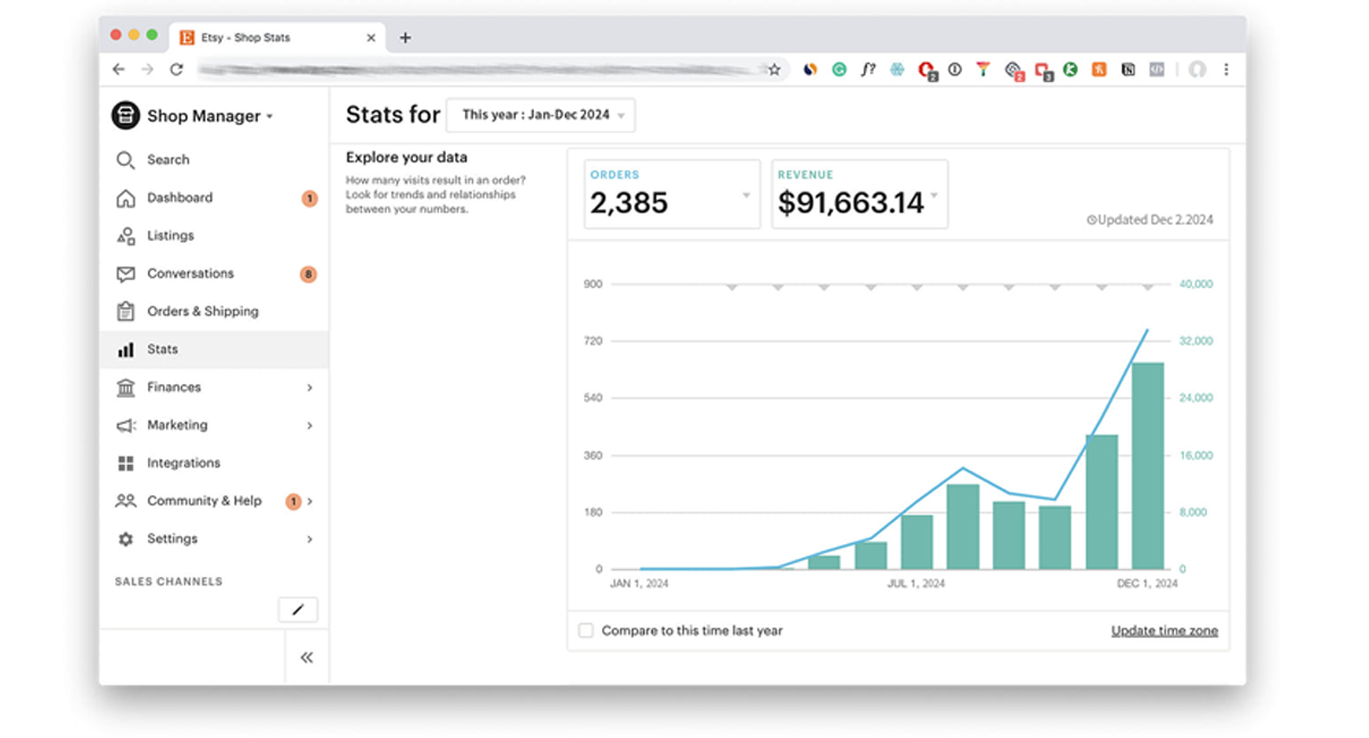
Task: Click the Finances bank icon
Action: 125,387
